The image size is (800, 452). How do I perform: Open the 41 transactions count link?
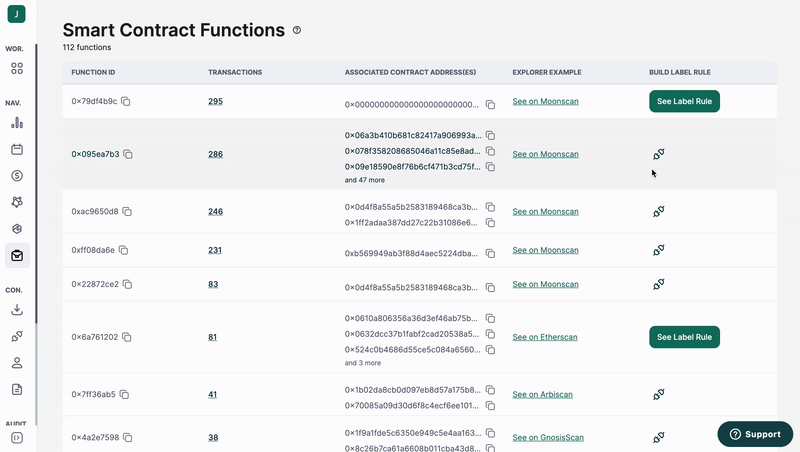(212, 394)
